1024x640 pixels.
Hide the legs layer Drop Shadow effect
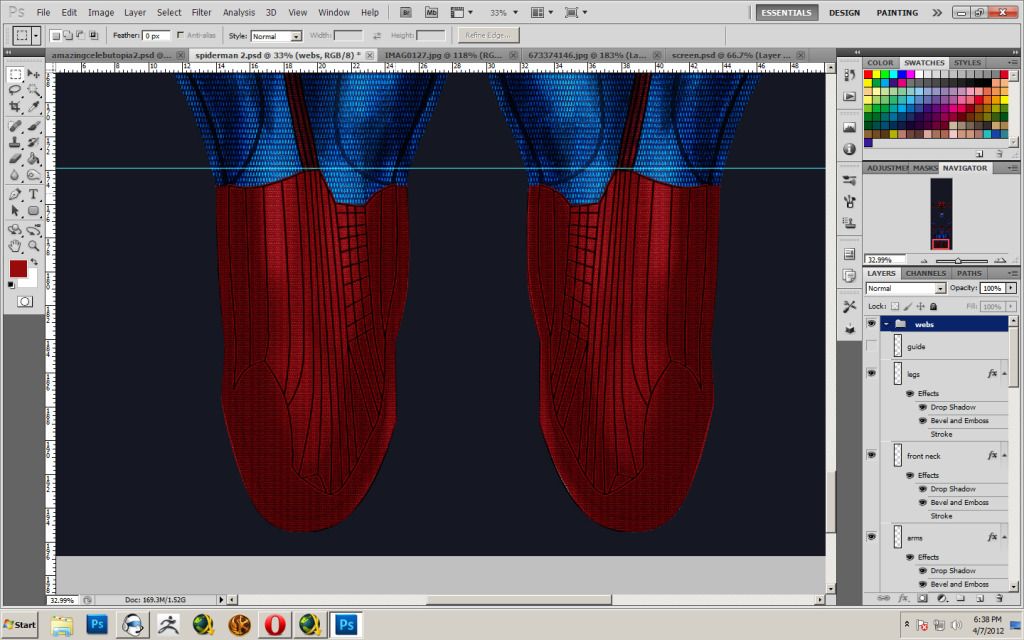click(923, 407)
